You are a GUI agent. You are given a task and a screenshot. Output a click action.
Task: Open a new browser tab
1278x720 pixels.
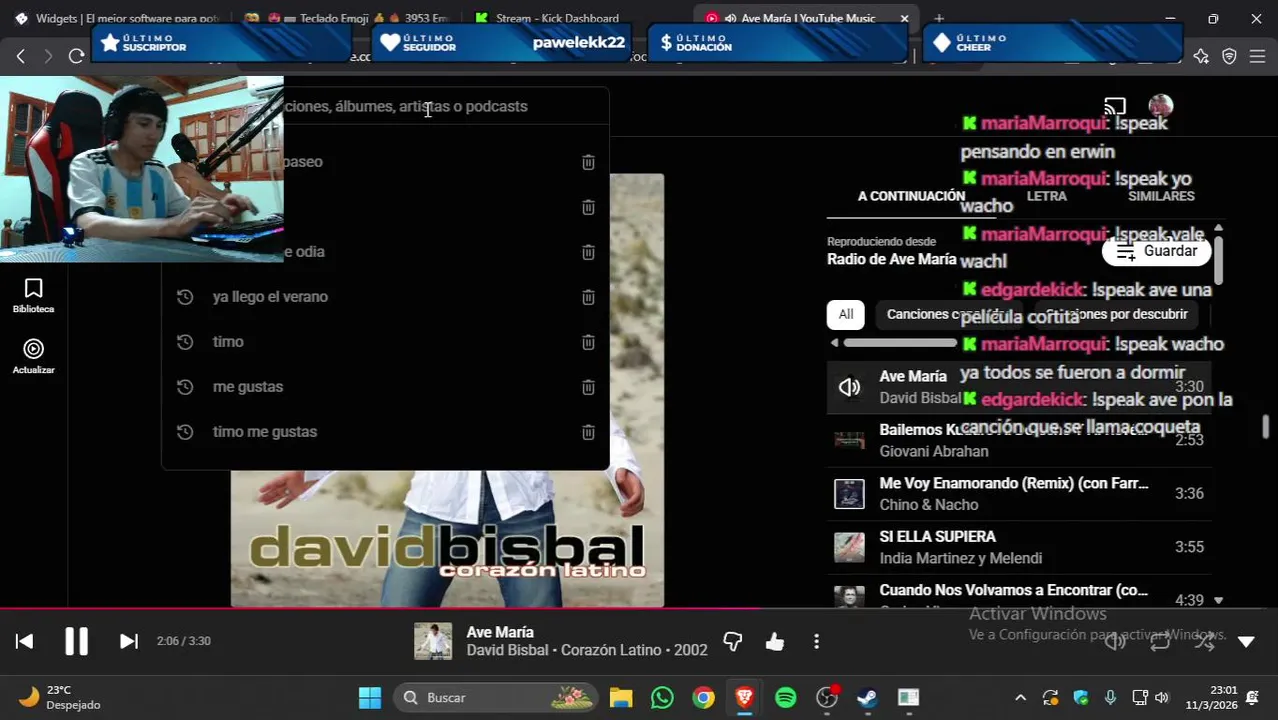coord(939,18)
